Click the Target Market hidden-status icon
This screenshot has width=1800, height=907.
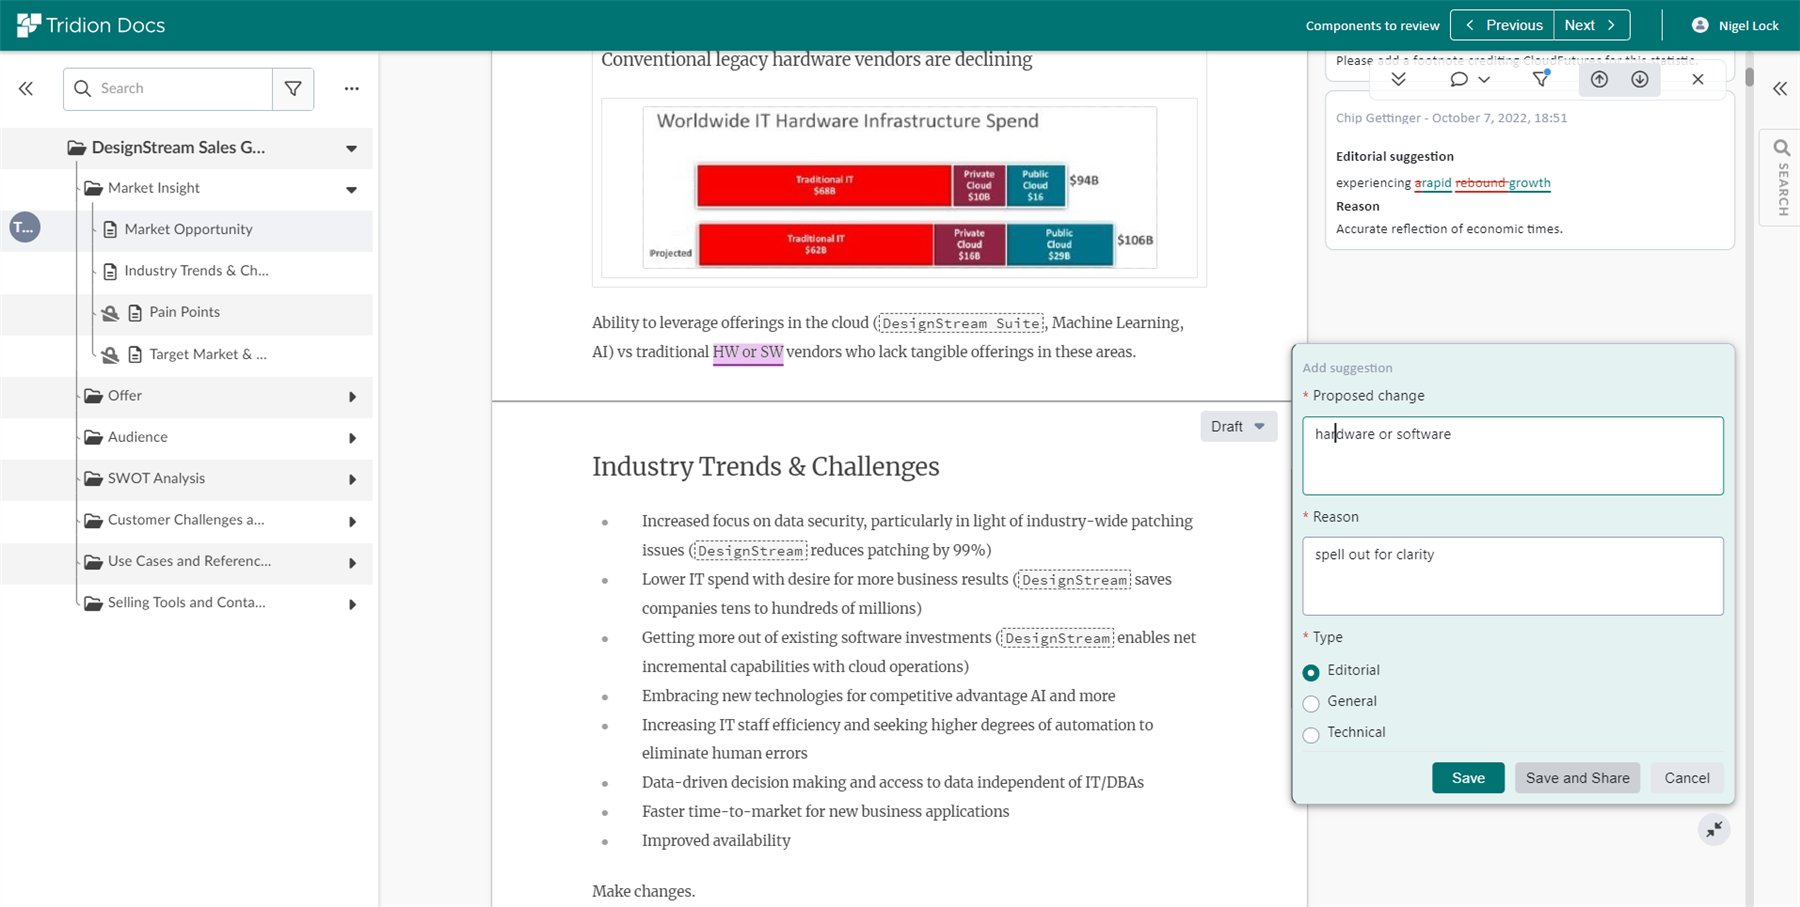click(110, 355)
